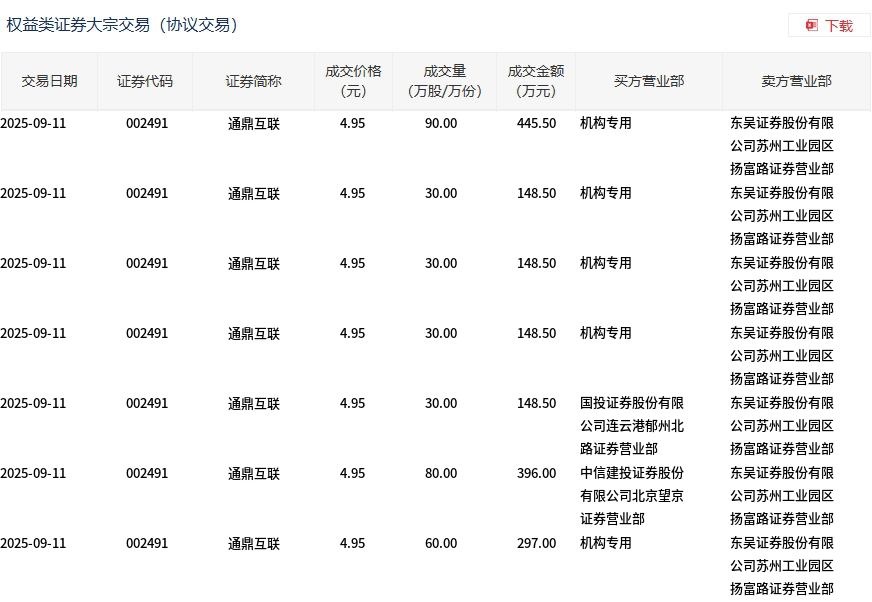This screenshot has height=602, width=872.
Task: Click 机构专用 in the 297.00 amount row
Action: 606,543
